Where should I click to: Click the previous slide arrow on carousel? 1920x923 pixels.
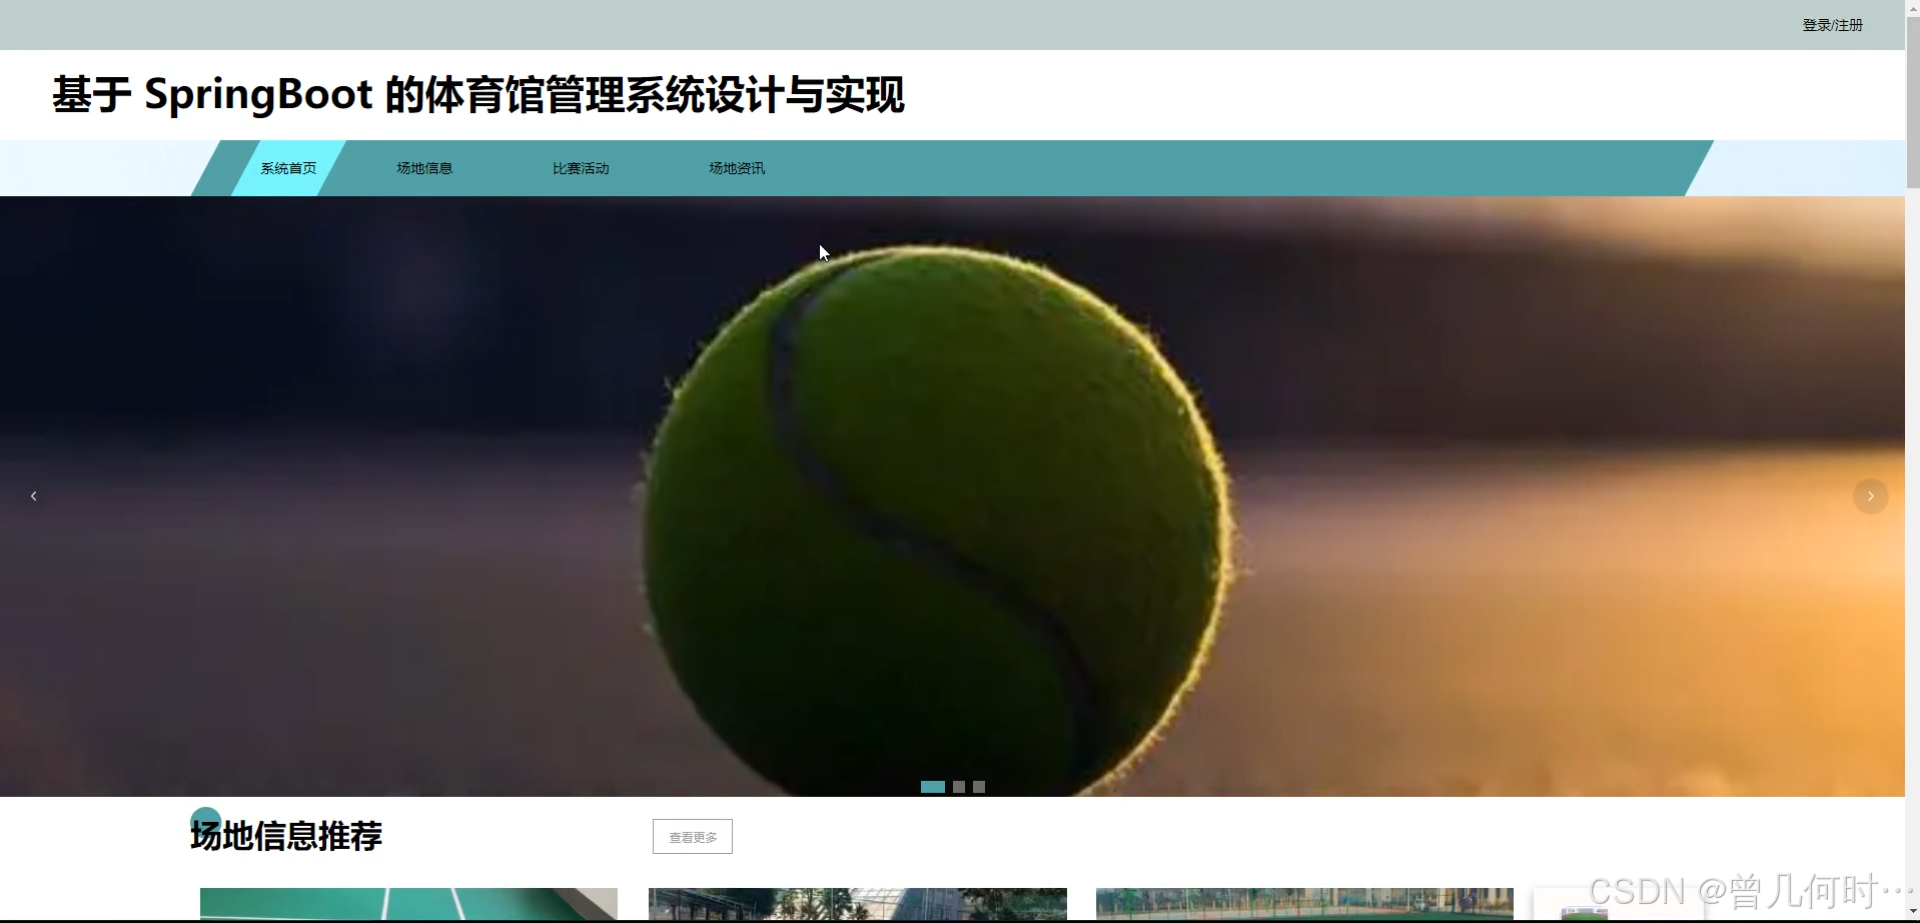tap(33, 495)
